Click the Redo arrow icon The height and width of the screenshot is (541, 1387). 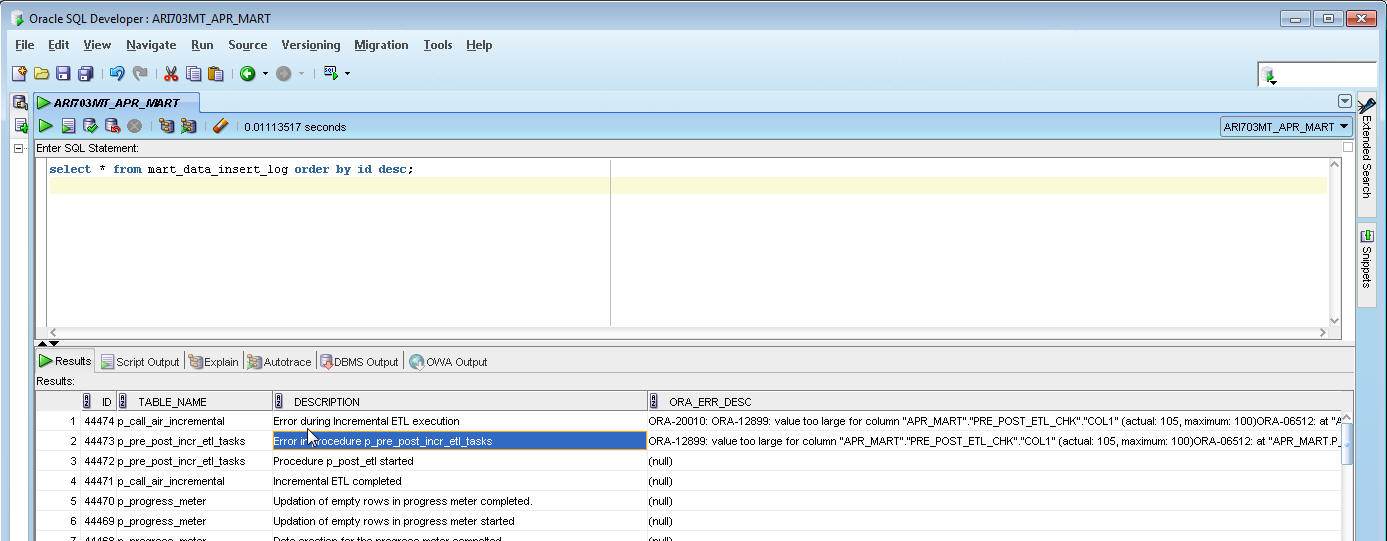140,73
